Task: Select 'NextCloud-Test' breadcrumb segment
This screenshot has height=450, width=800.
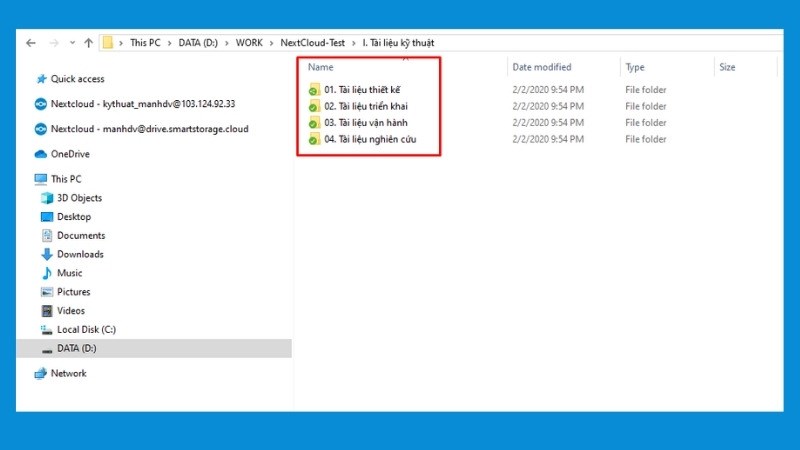Action: coord(313,43)
